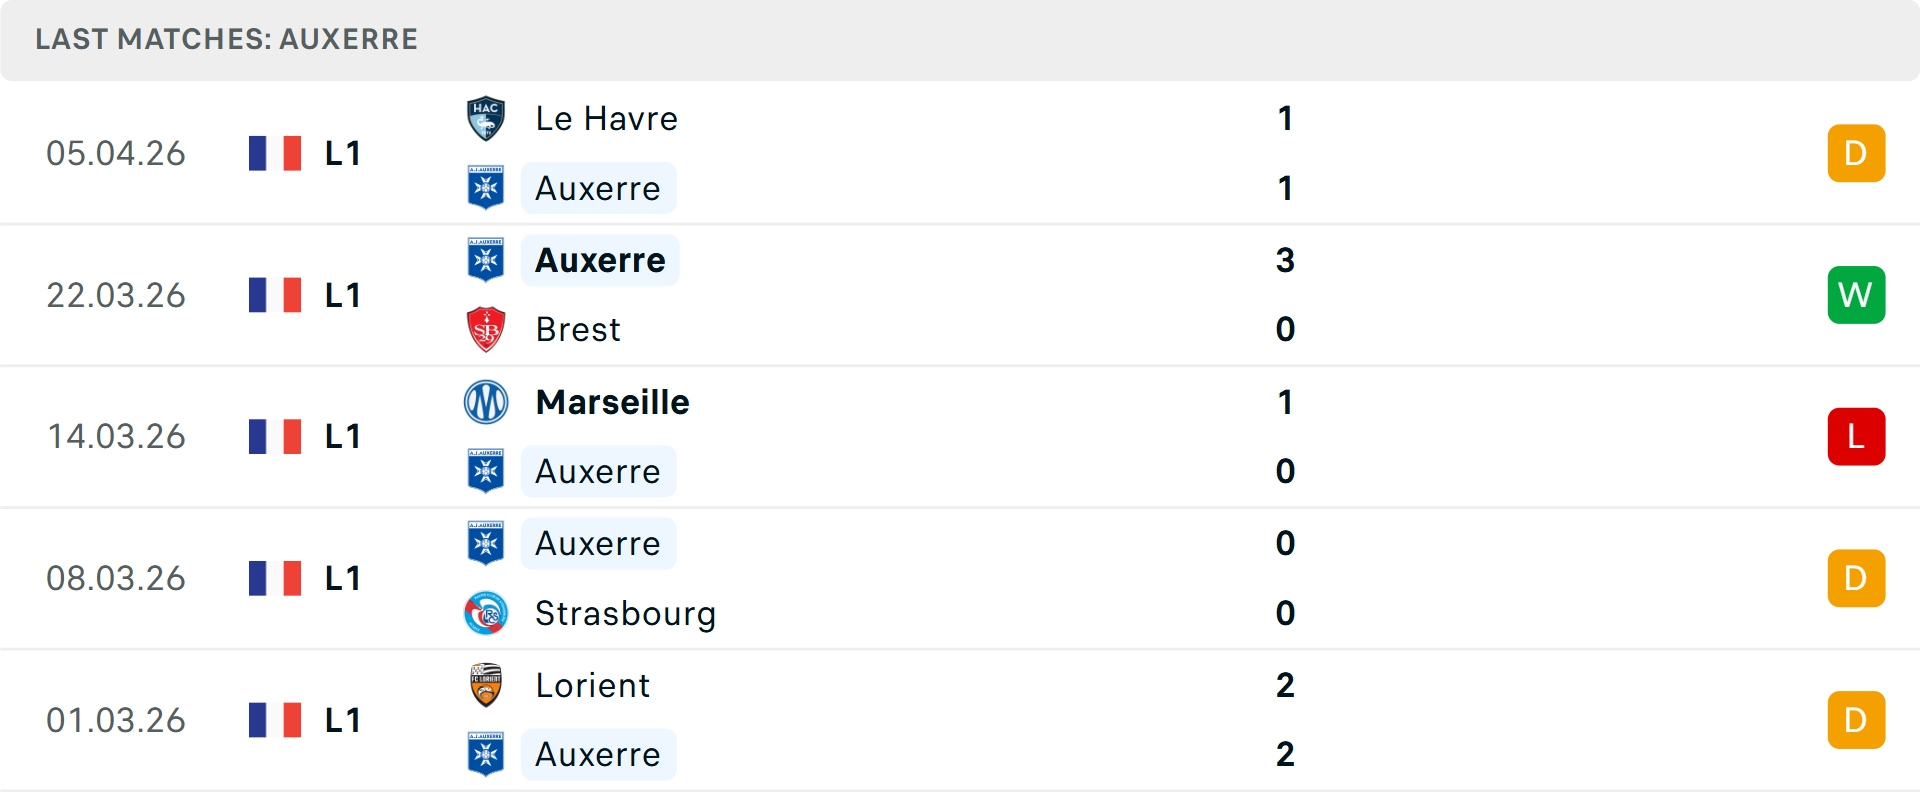This screenshot has height=792, width=1920.
Task: Click the L1 league label on the 14.03.26 row
Action: click(341, 436)
